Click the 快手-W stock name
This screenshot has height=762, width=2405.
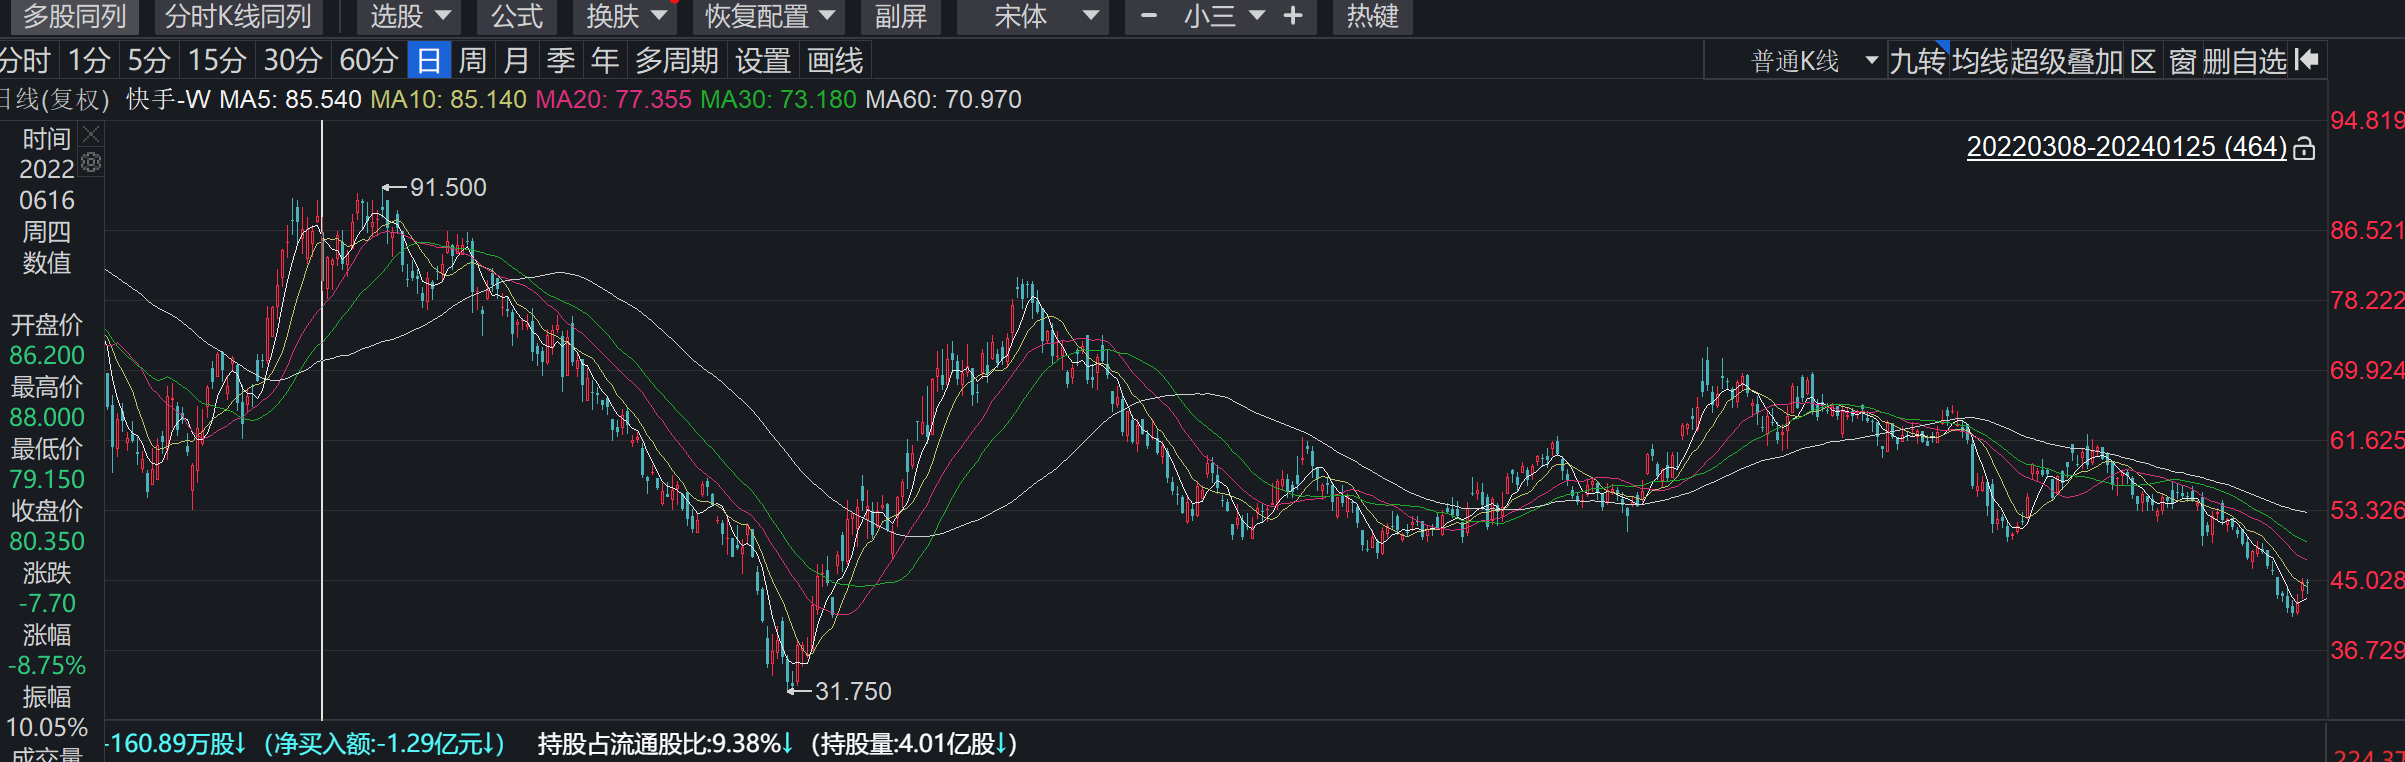[168, 99]
